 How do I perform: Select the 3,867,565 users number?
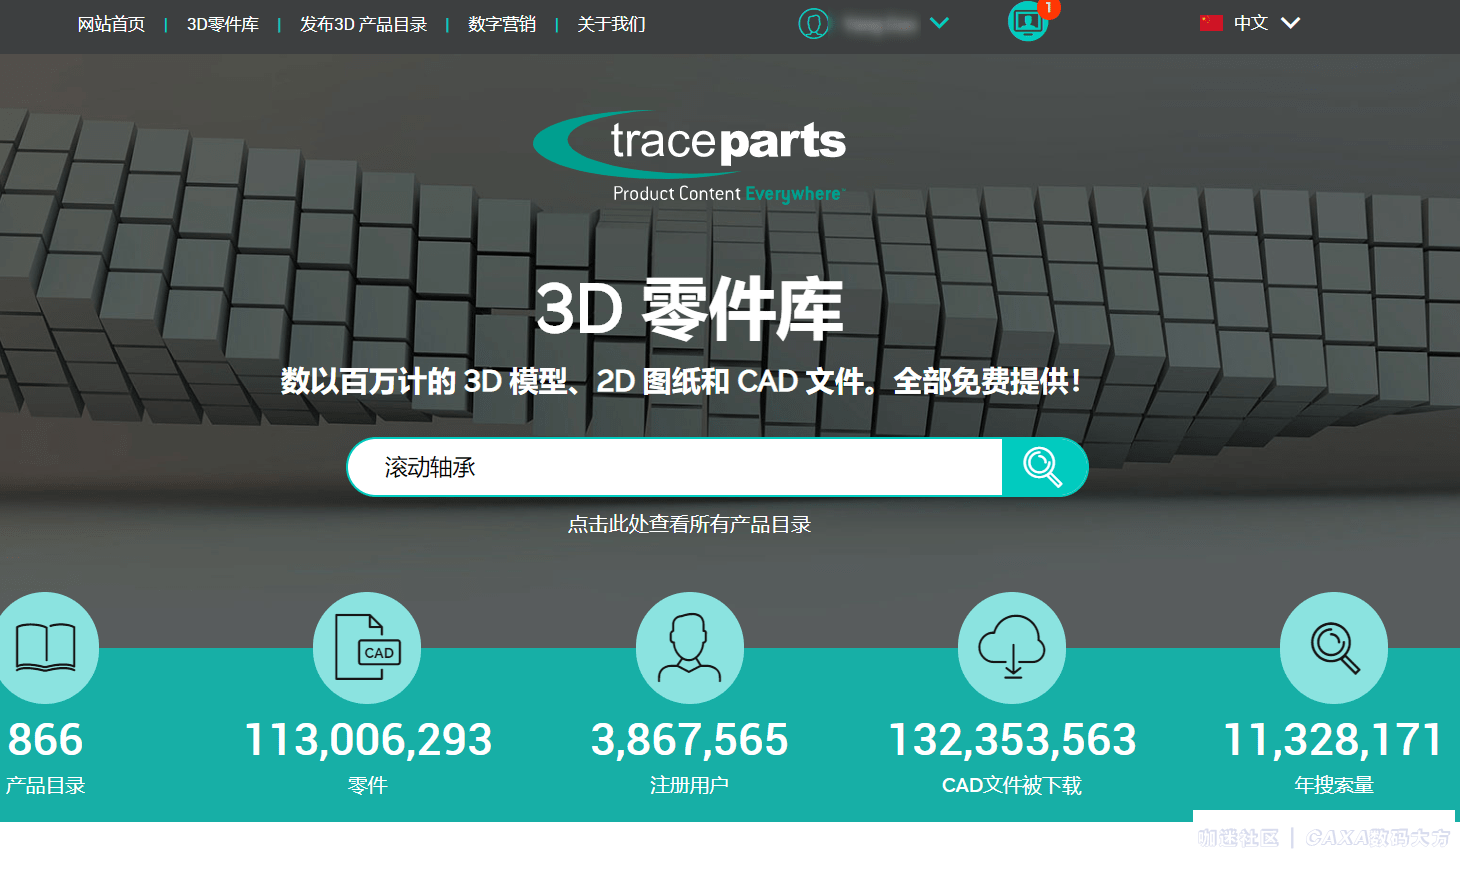pos(690,740)
